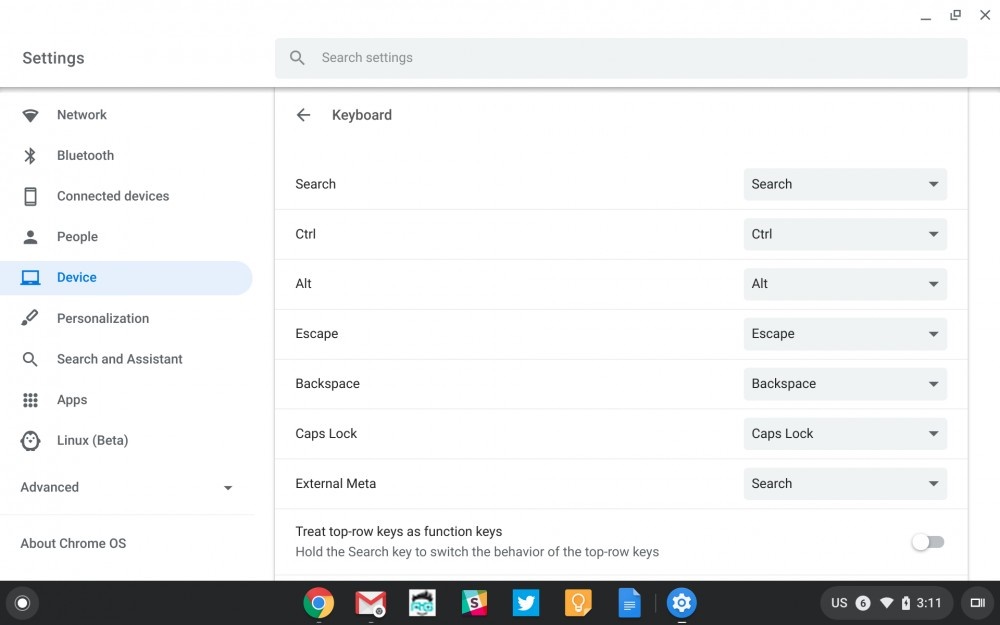The width and height of the screenshot is (1000, 625).
Task: Expand the Advanced settings section
Action: (126, 488)
